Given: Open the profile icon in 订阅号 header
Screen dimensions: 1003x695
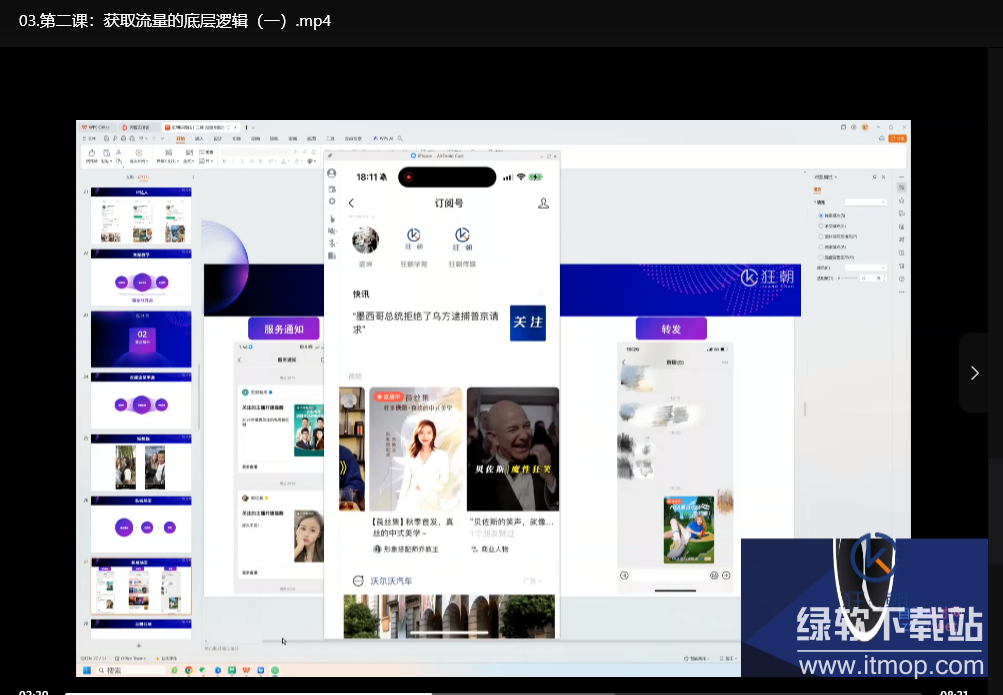Looking at the screenshot, I should 543,203.
